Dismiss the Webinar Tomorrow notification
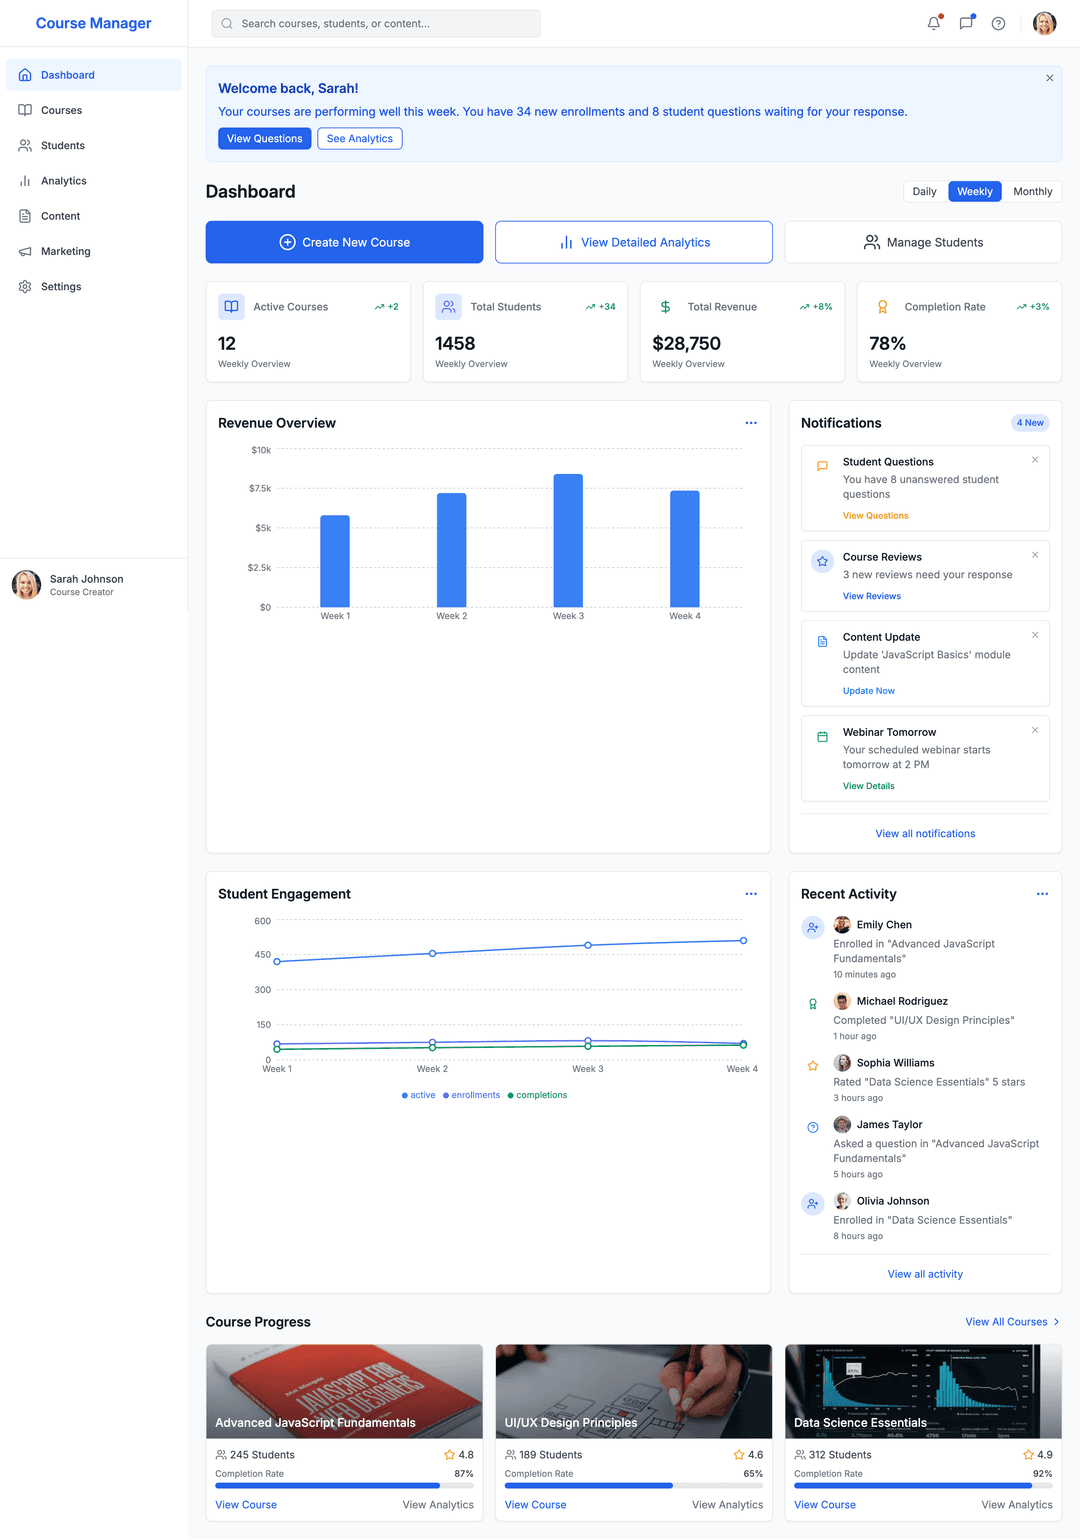 click(x=1035, y=730)
